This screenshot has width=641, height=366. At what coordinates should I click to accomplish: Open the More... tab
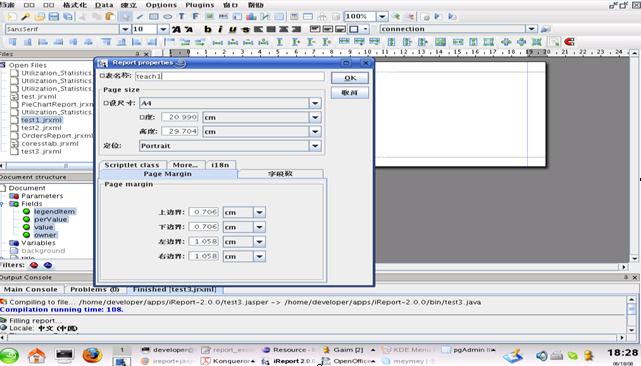[x=185, y=165]
